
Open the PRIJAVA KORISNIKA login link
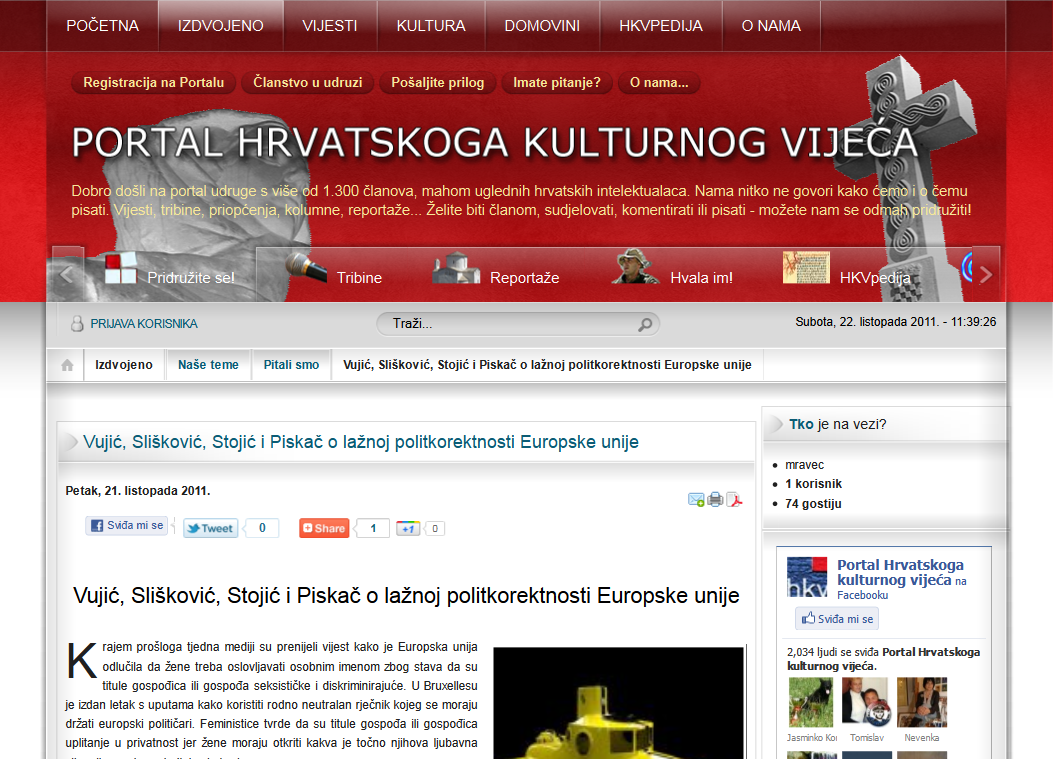click(x=143, y=324)
